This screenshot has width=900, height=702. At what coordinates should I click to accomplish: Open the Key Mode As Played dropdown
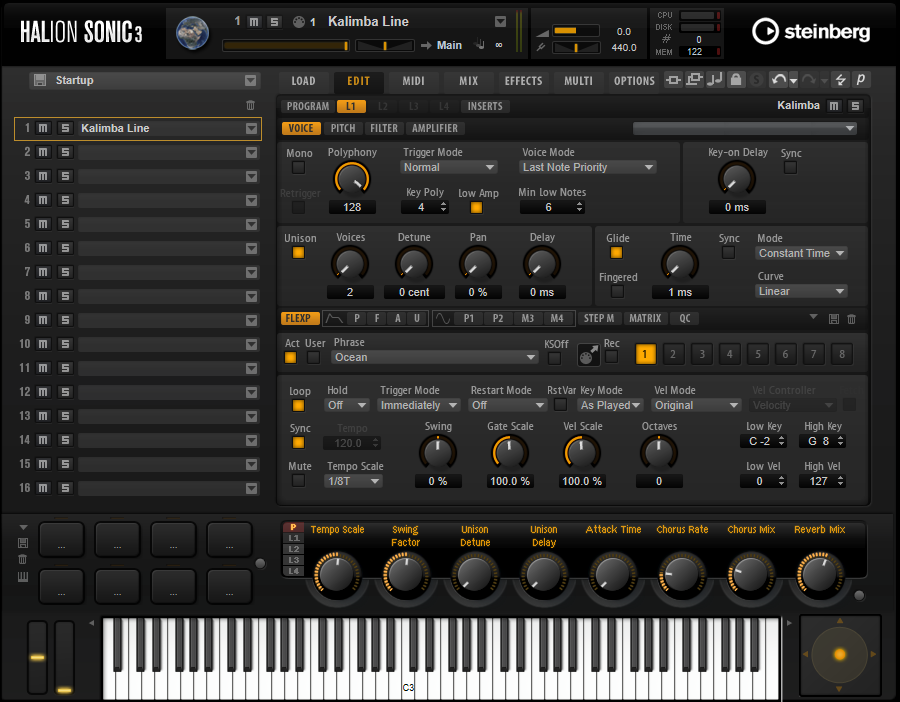pyautogui.click(x=611, y=405)
